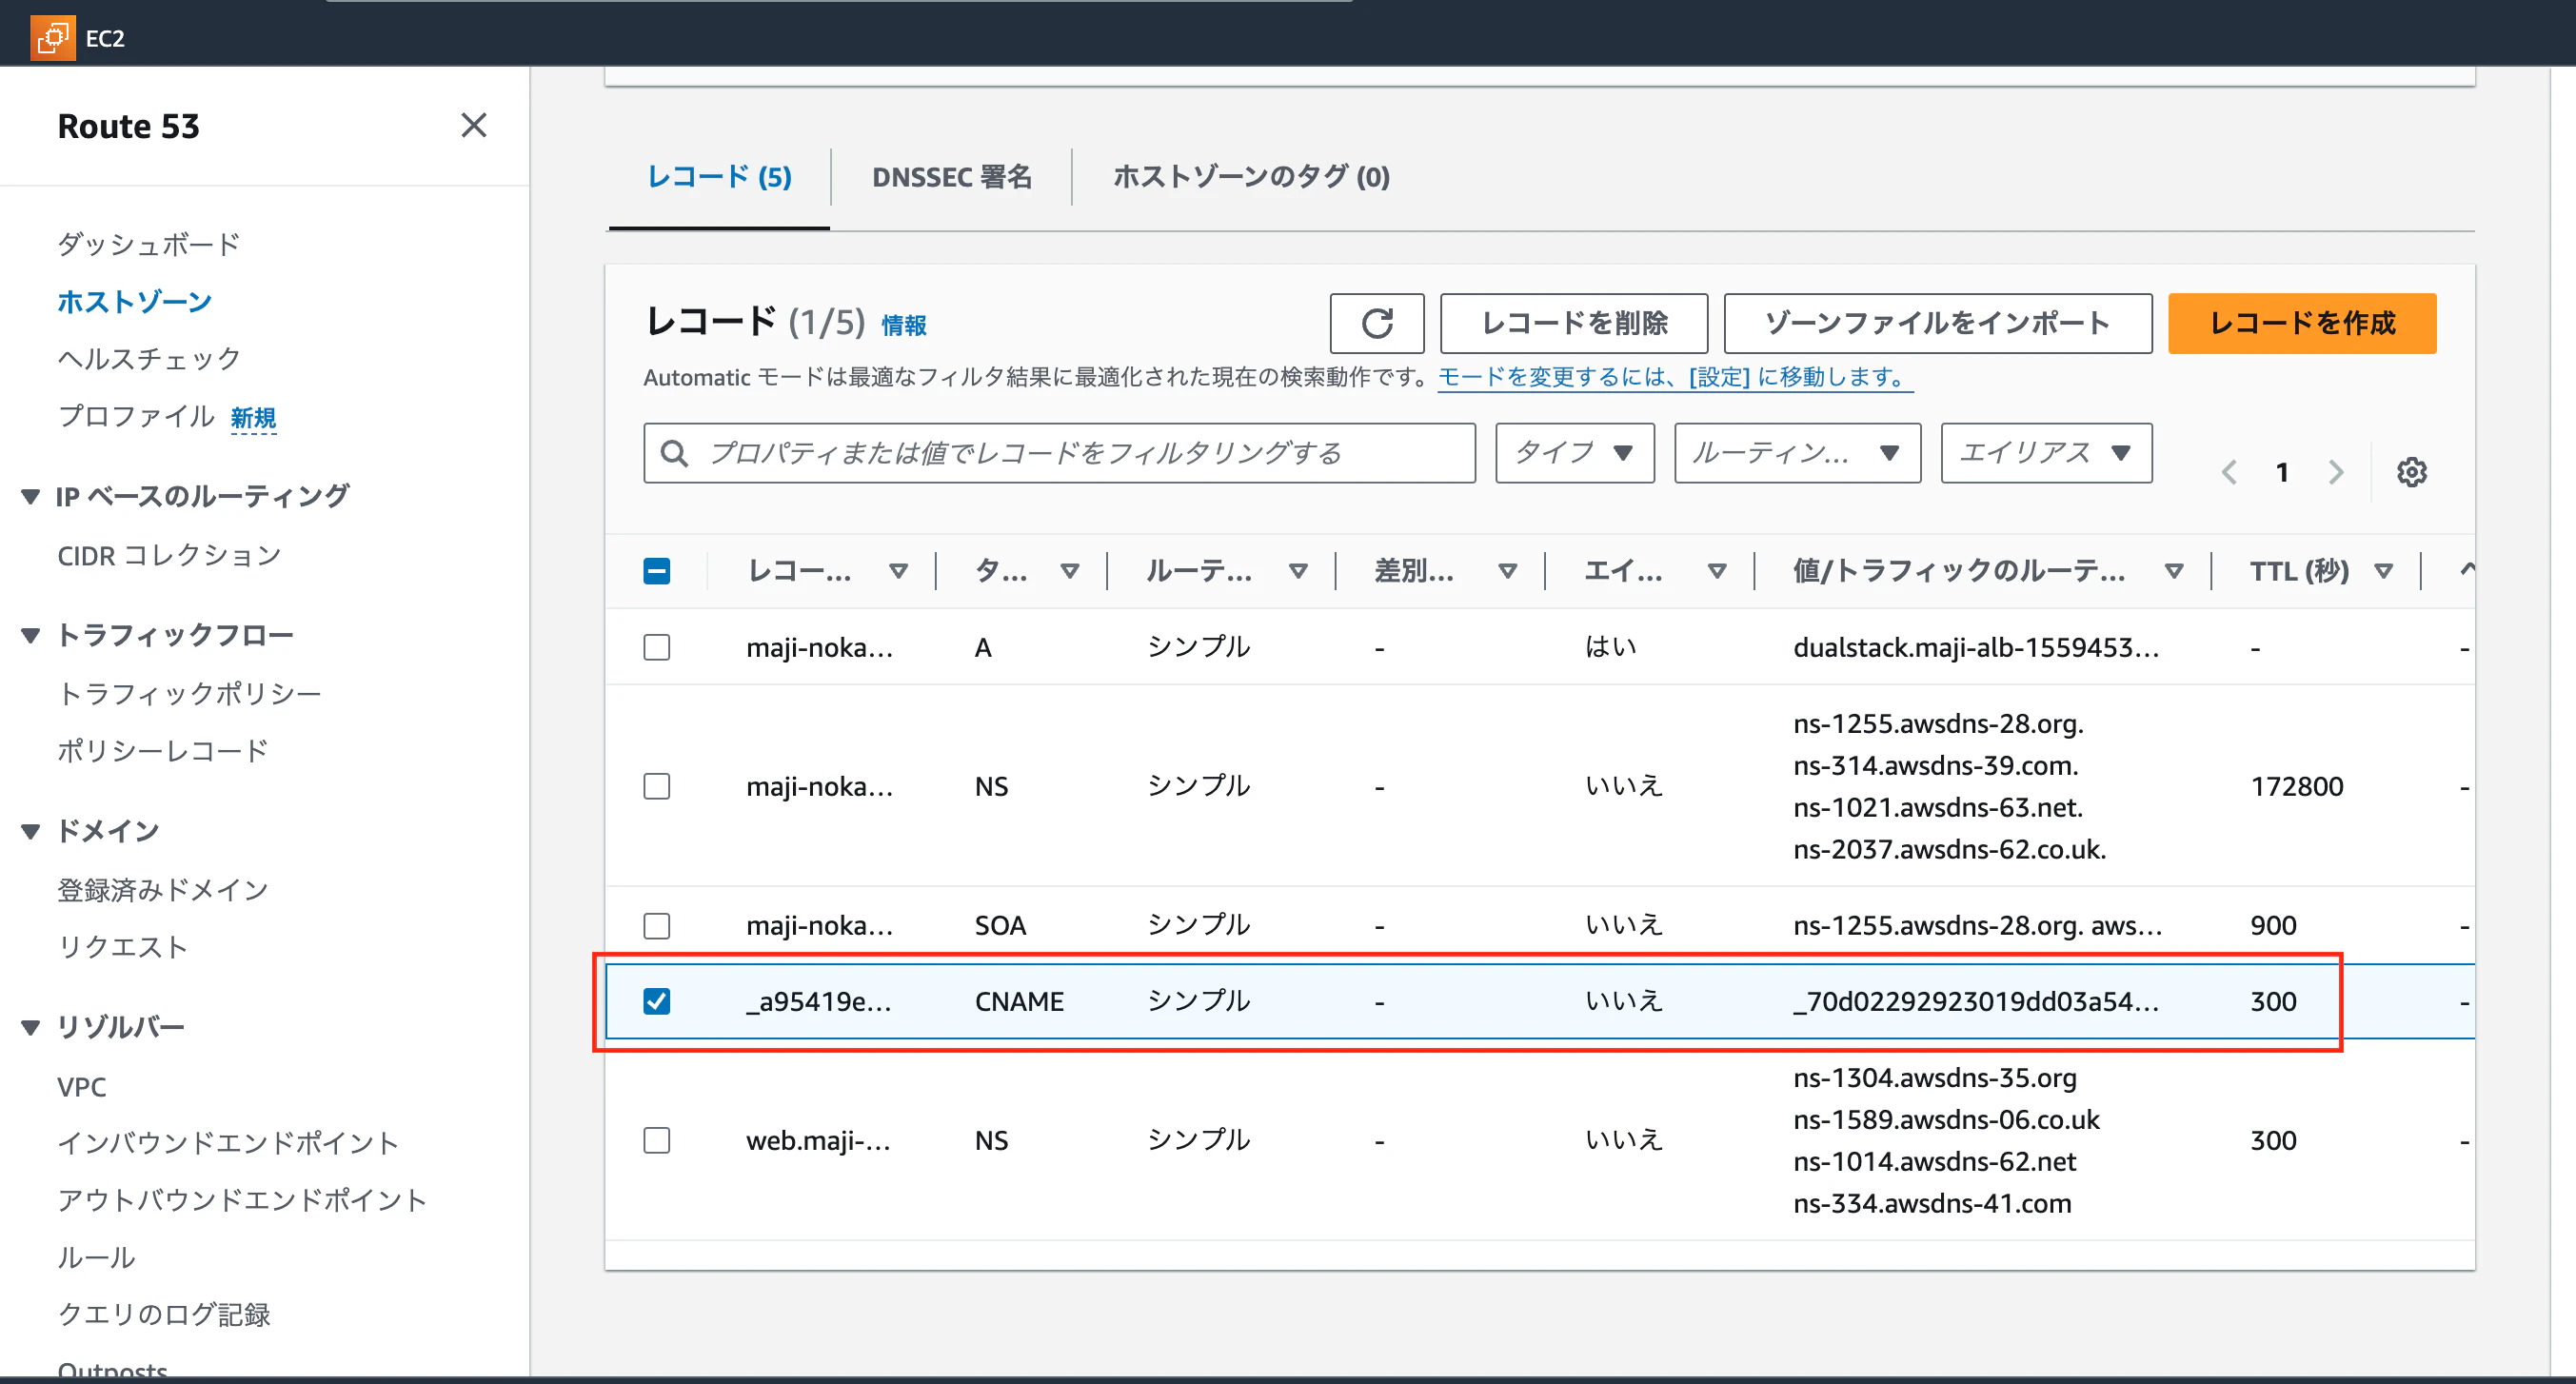
Task: Open VPC in sidebar
Action: click(x=82, y=1086)
